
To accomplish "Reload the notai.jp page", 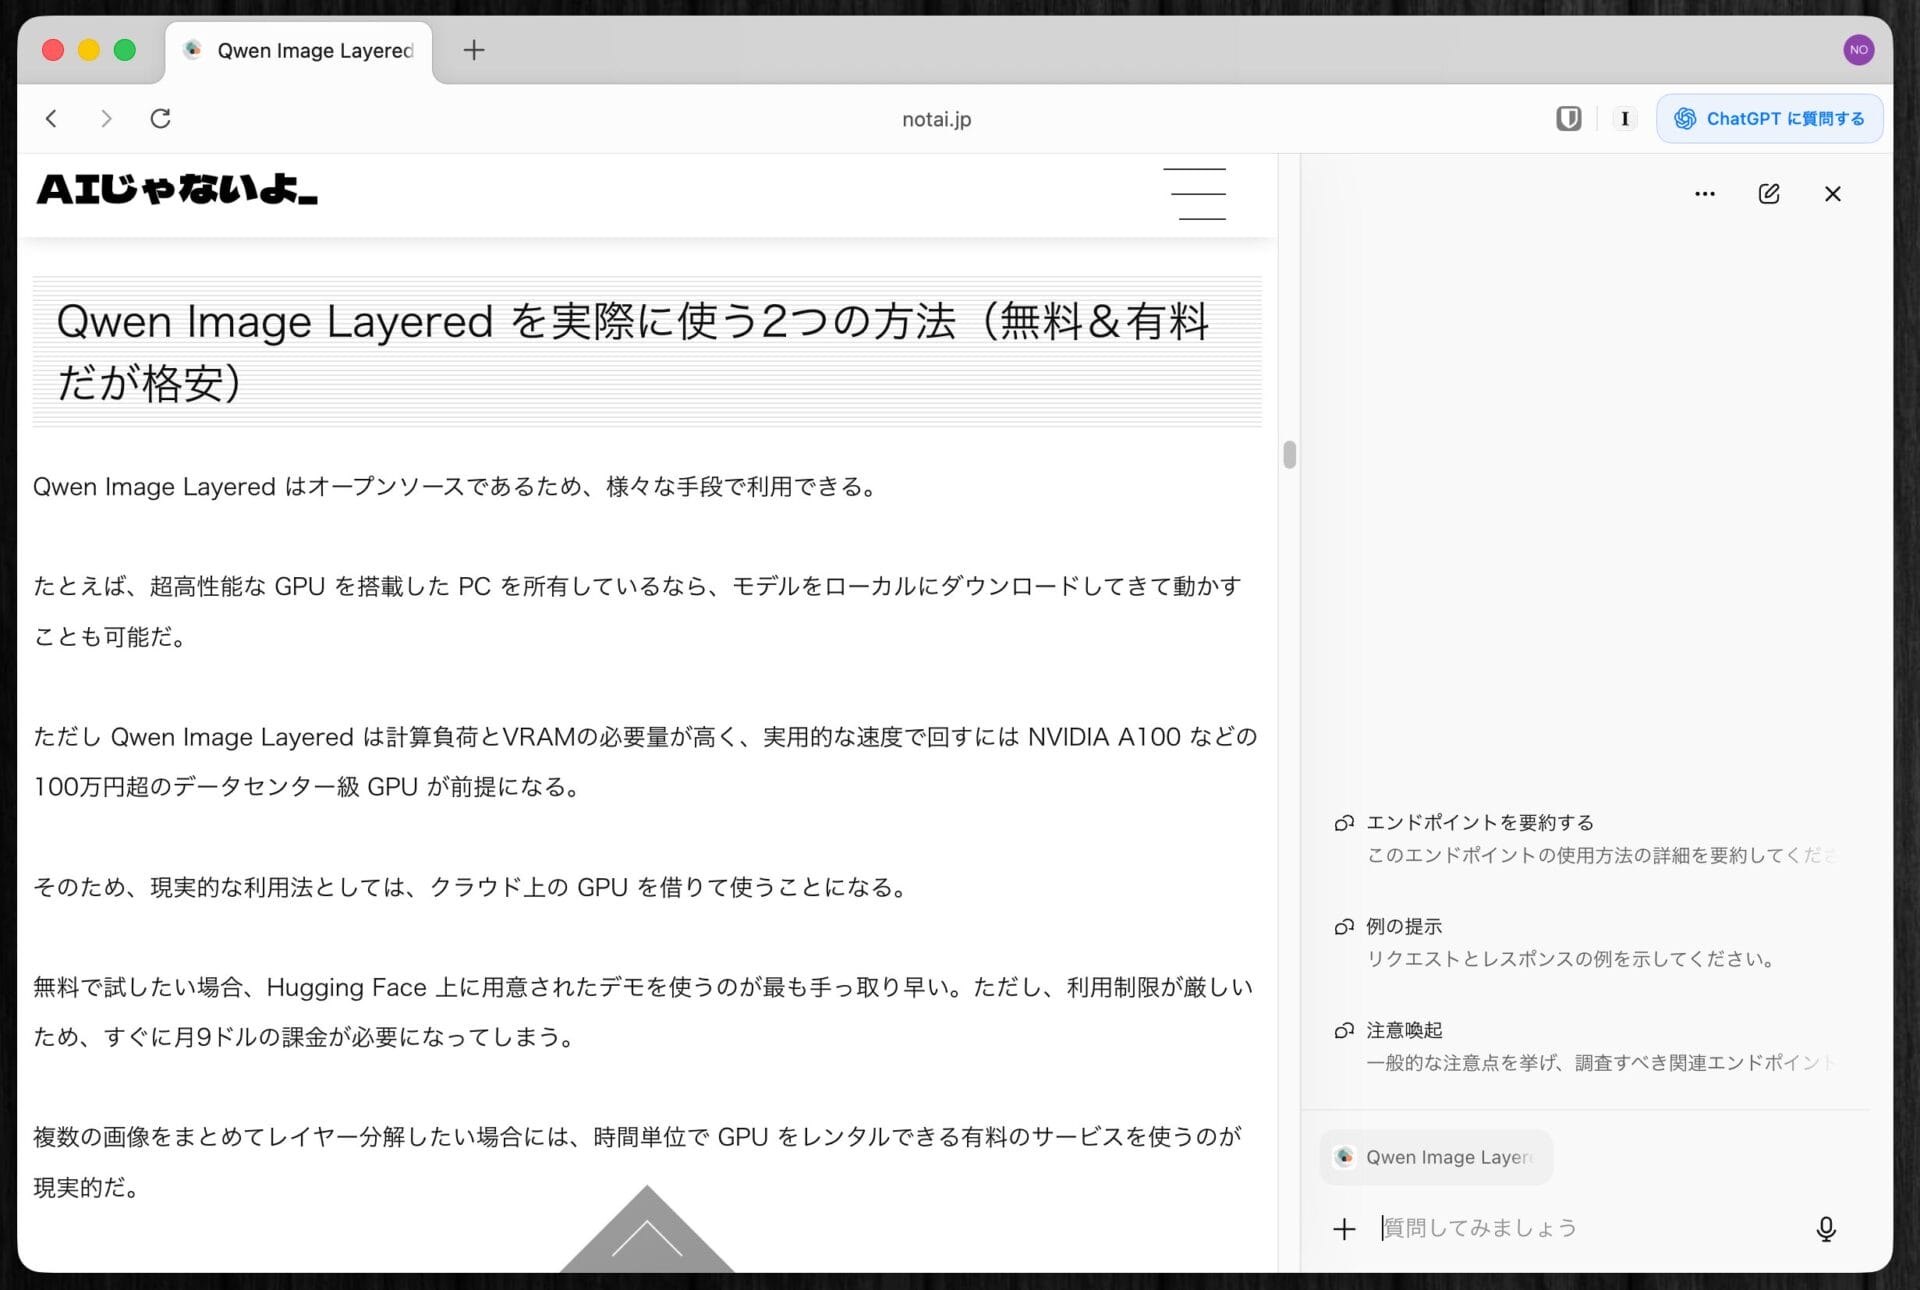I will (161, 118).
